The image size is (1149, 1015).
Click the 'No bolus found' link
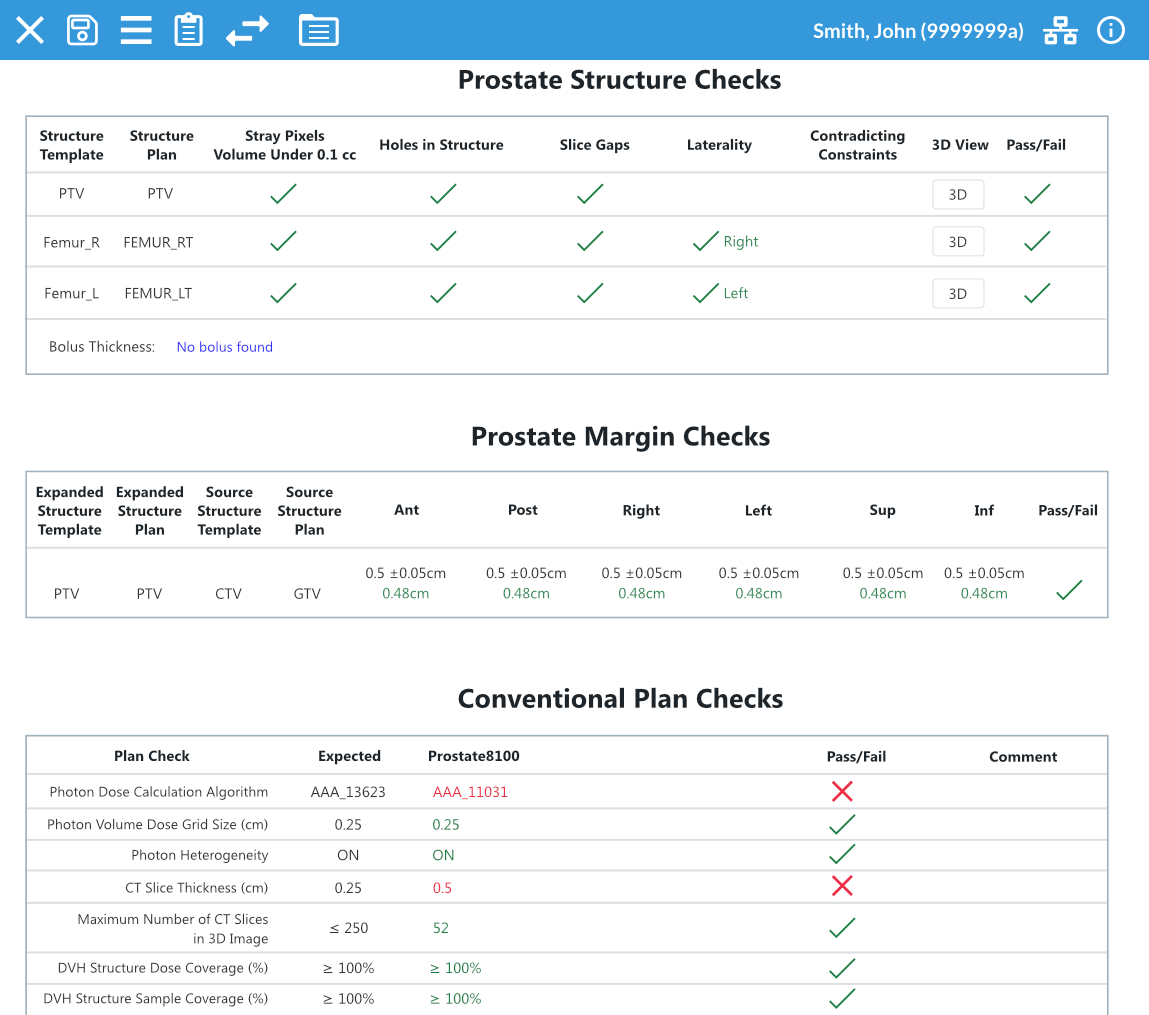click(224, 346)
